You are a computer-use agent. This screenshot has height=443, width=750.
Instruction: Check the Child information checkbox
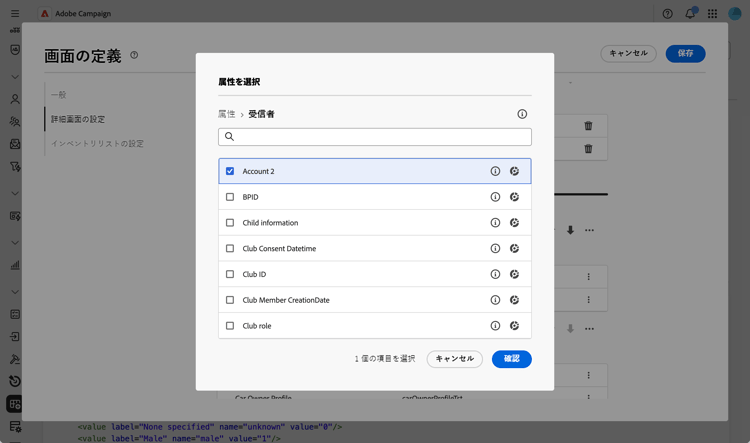pyautogui.click(x=230, y=223)
